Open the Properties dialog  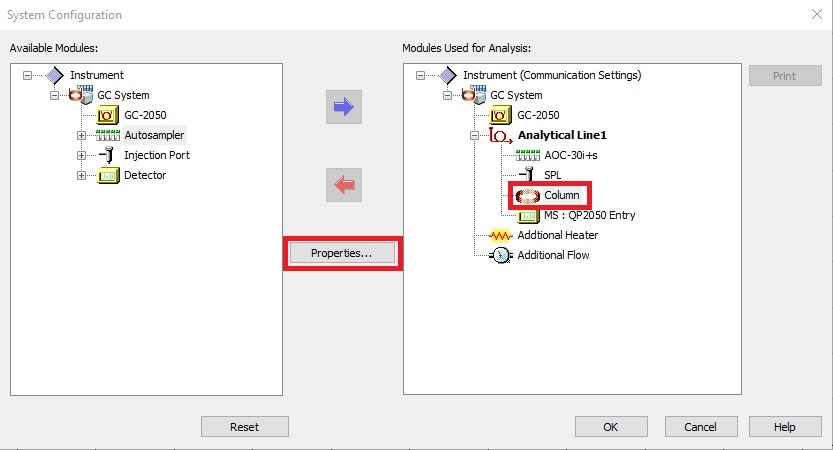pos(342,253)
